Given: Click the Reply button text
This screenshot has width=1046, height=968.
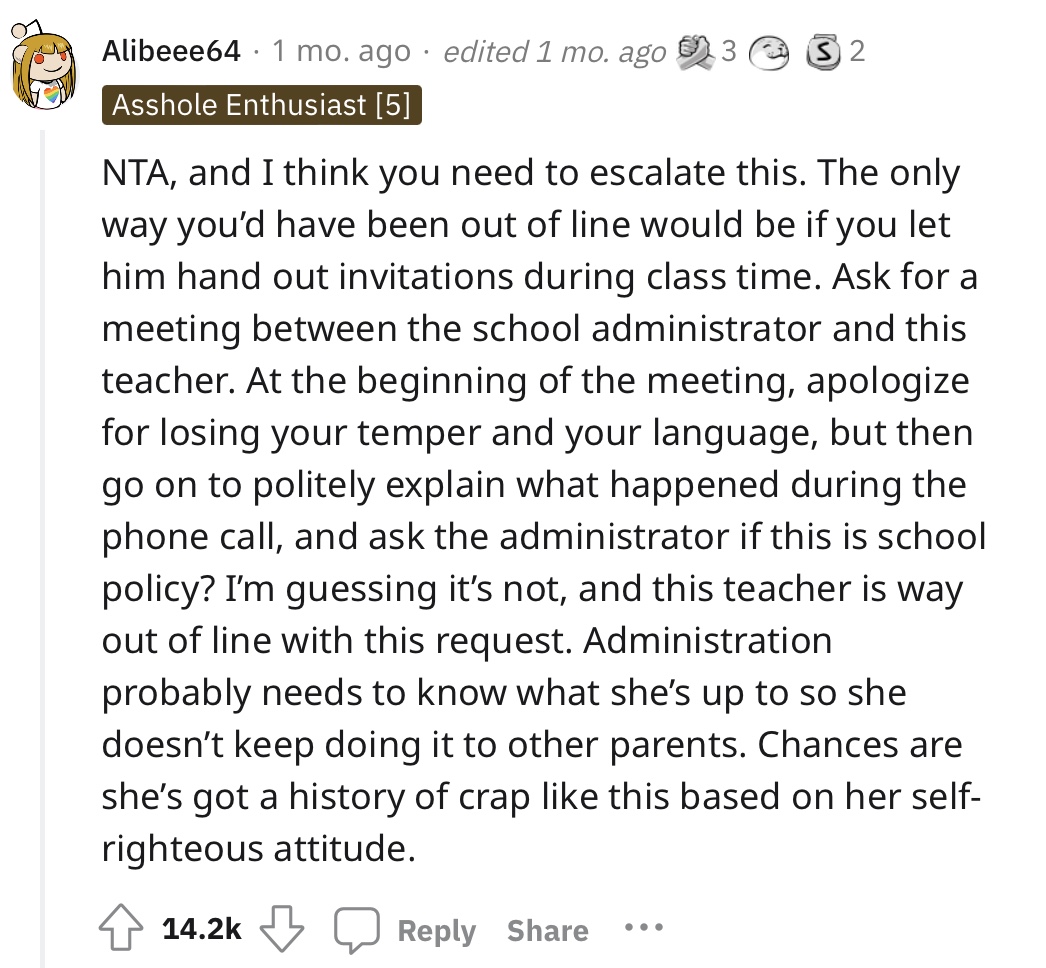Looking at the screenshot, I should click(437, 930).
